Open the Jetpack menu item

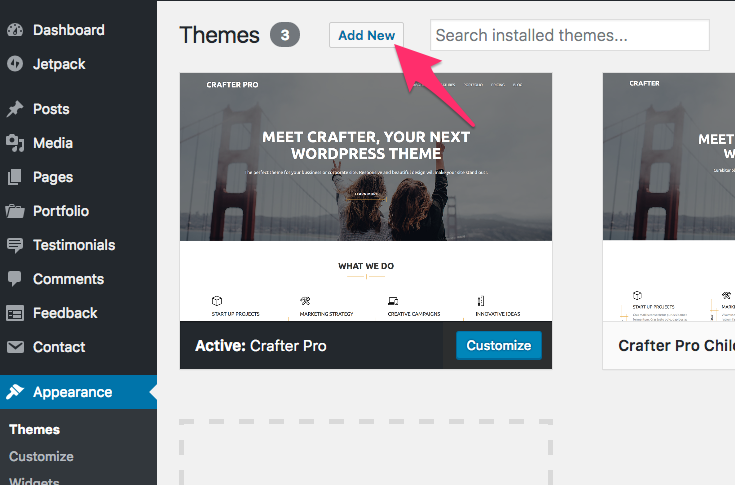[x=78, y=64]
